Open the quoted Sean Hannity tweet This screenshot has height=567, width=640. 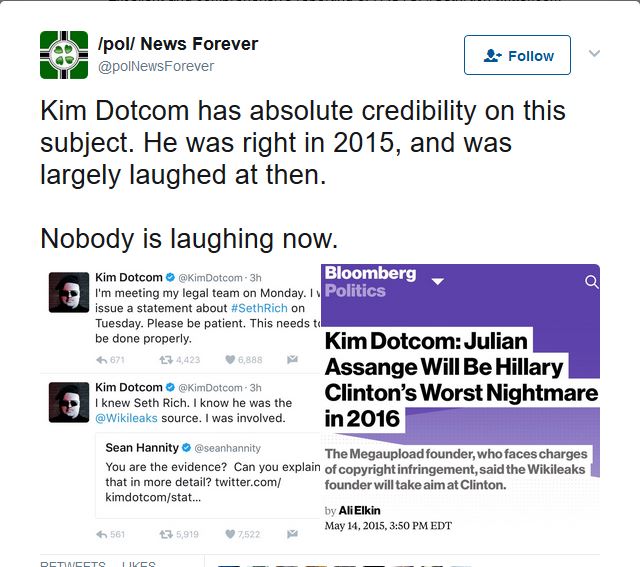tap(208, 475)
